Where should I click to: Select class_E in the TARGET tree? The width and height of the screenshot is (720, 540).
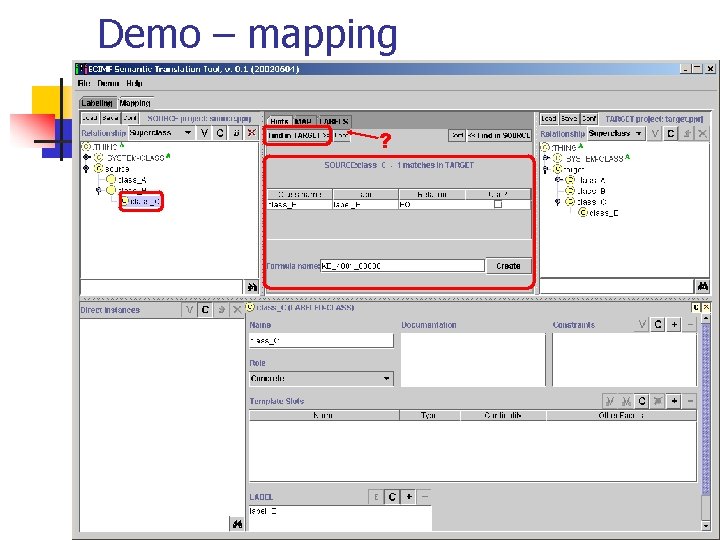(x=604, y=213)
